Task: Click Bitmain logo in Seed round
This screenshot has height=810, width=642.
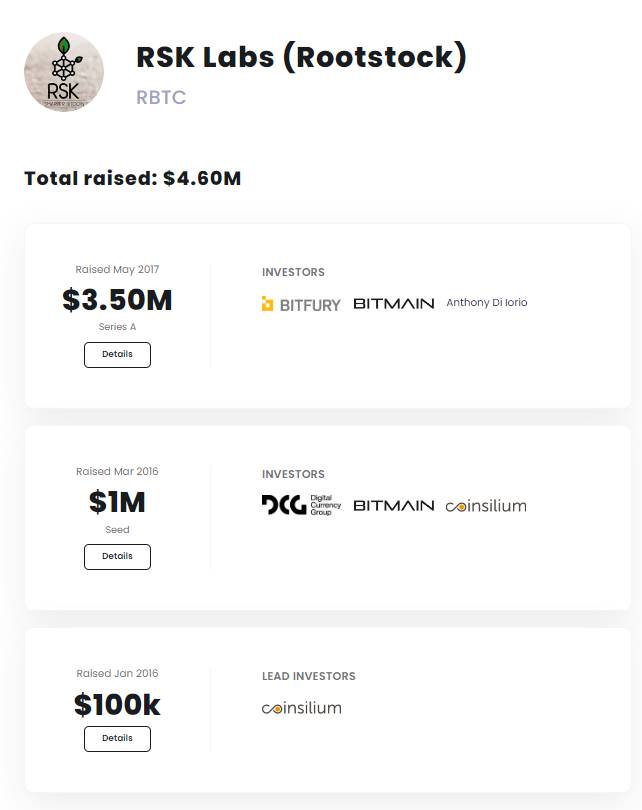Action: tap(394, 505)
